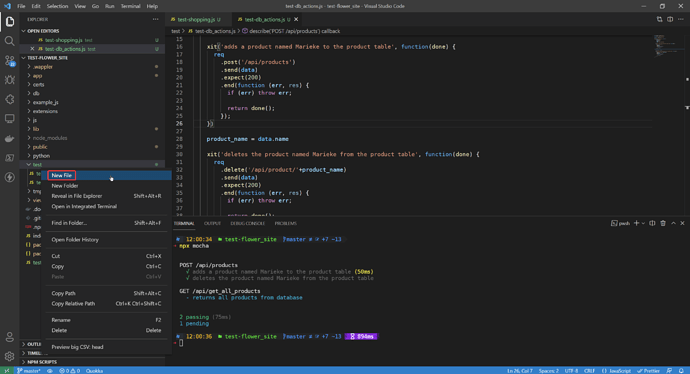This screenshot has width=690, height=374.
Task: Collapse the OPEN EDITORS section
Action: point(43,31)
